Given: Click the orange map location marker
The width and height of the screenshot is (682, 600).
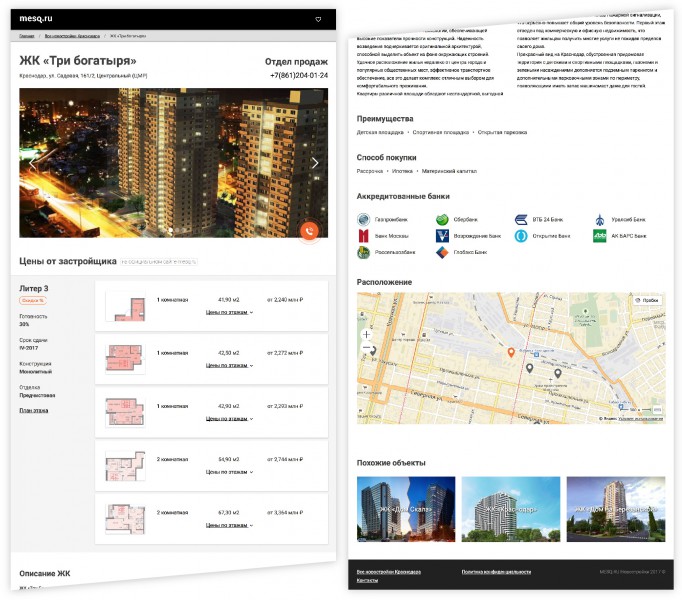Looking at the screenshot, I should pyautogui.click(x=511, y=352).
